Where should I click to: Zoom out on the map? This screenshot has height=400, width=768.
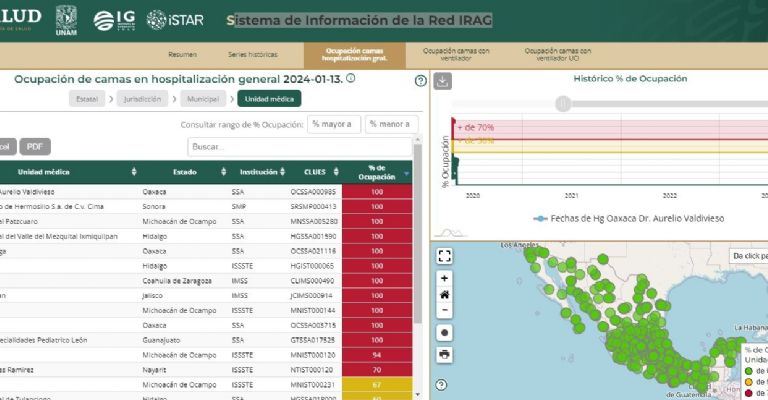pyautogui.click(x=445, y=310)
